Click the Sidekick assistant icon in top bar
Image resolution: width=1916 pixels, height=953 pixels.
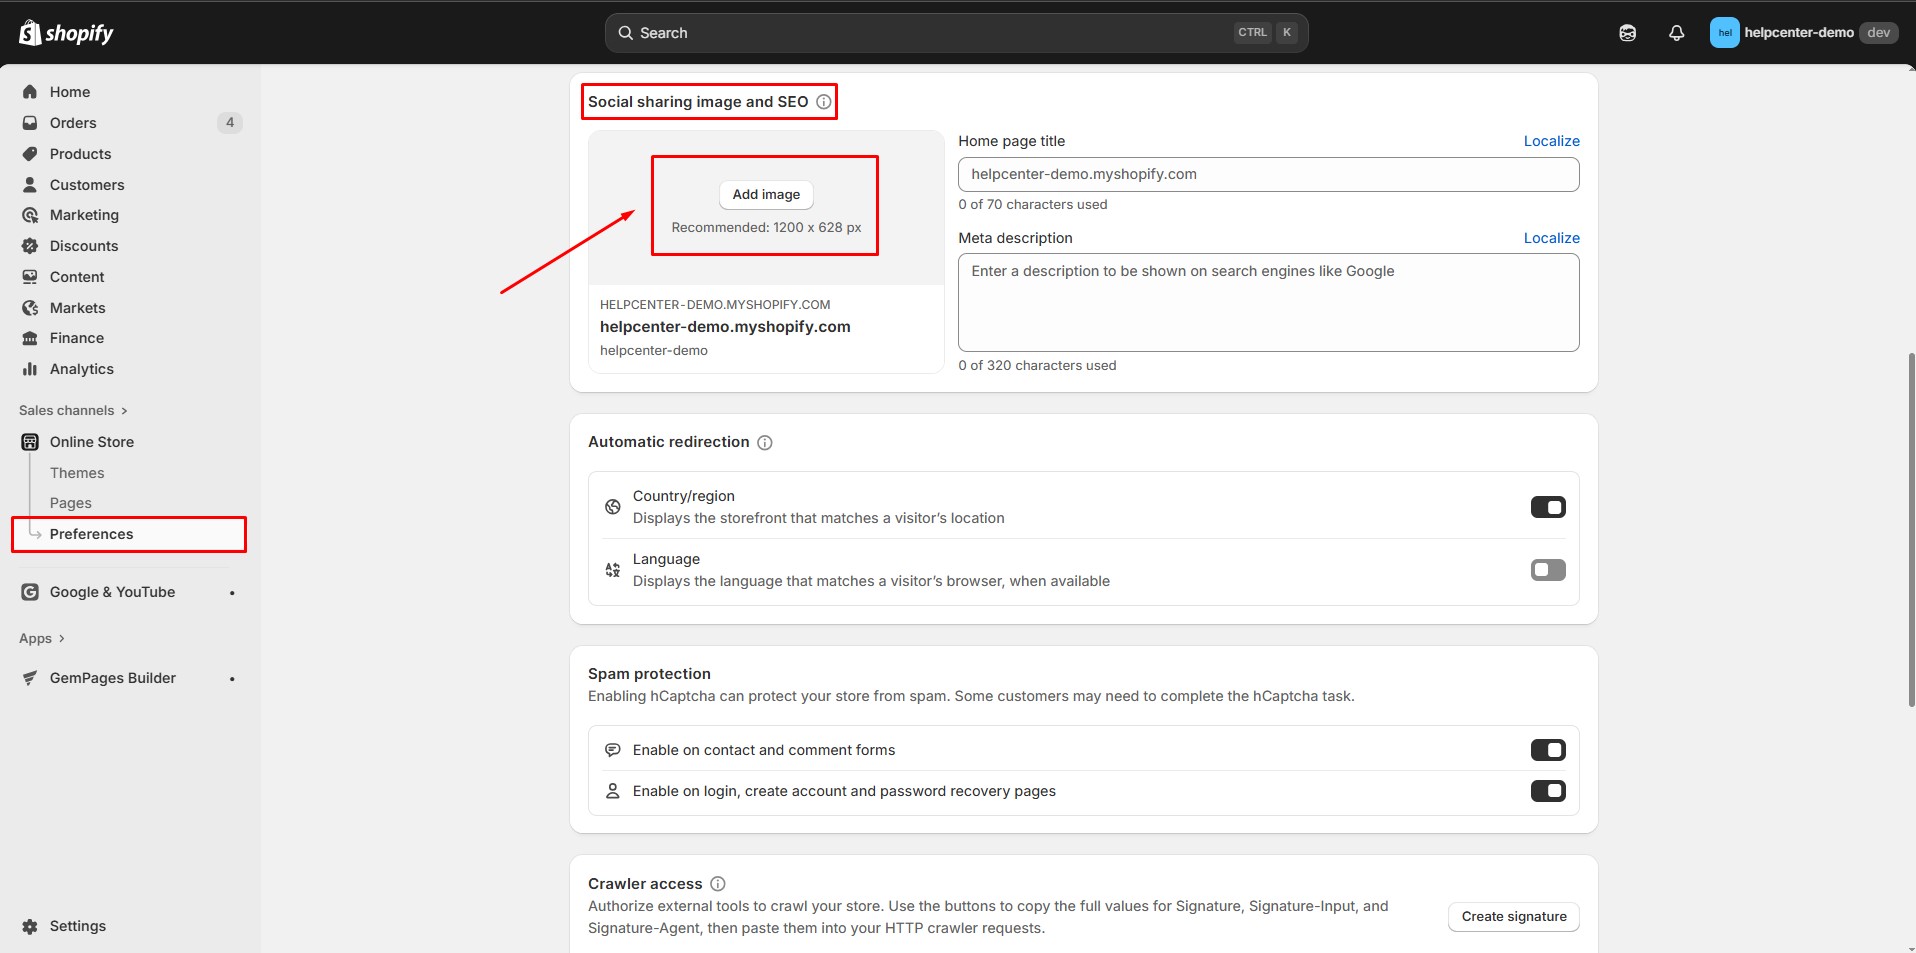tap(1627, 33)
